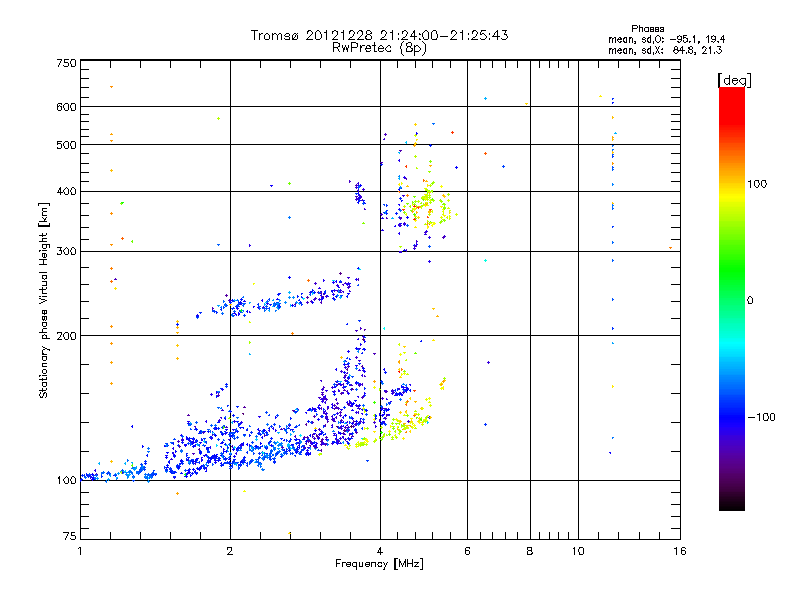Screen dimensions: 800x600
Task: Click the x-axis tick label '6'
Action: tap(467, 551)
